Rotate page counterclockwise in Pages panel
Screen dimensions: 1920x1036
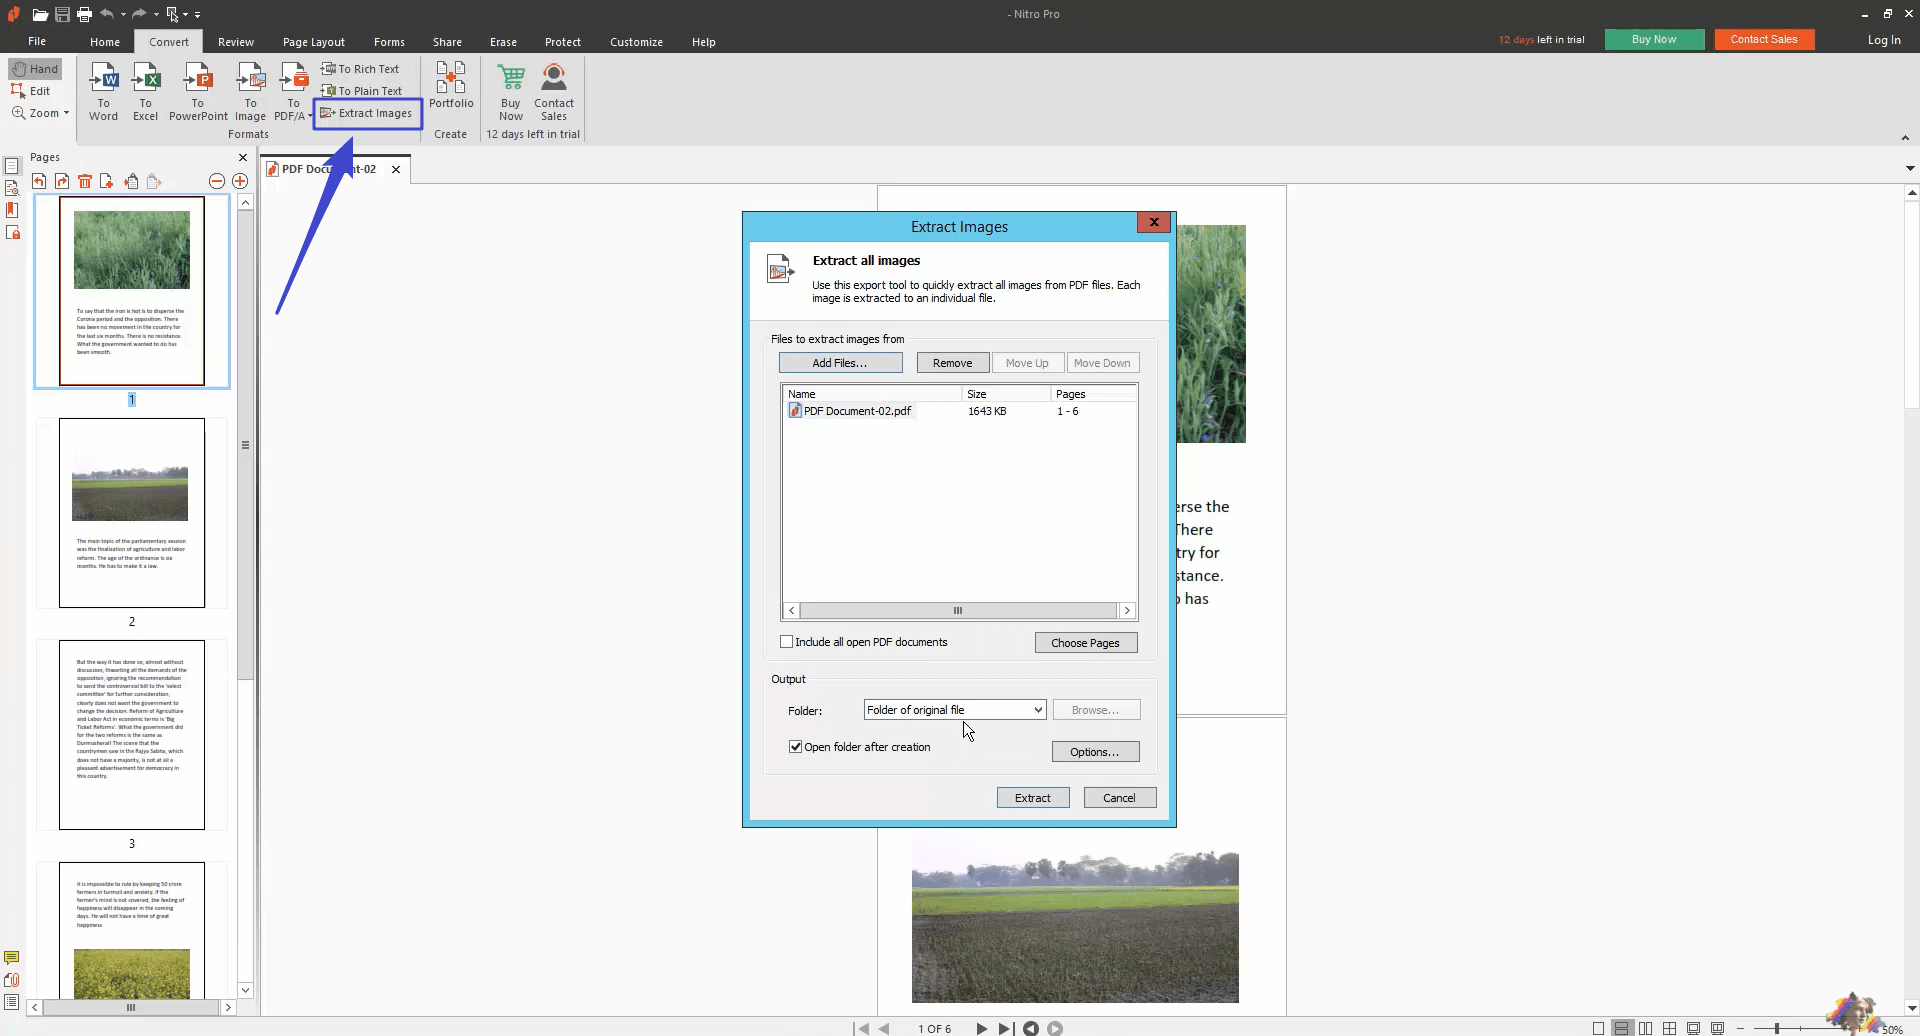click(x=39, y=181)
